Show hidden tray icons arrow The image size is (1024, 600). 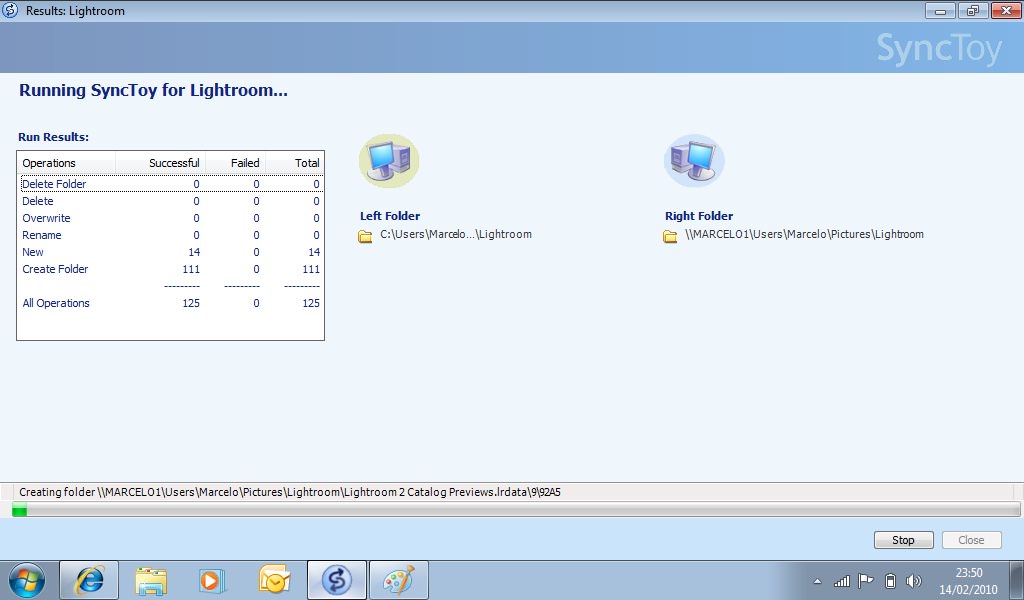tap(817, 581)
